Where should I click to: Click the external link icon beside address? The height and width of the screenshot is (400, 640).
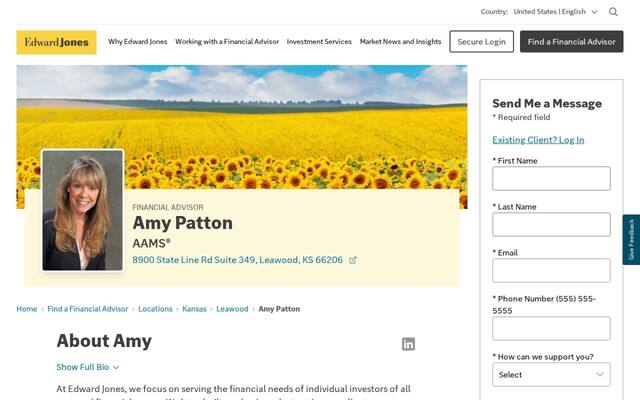(353, 260)
